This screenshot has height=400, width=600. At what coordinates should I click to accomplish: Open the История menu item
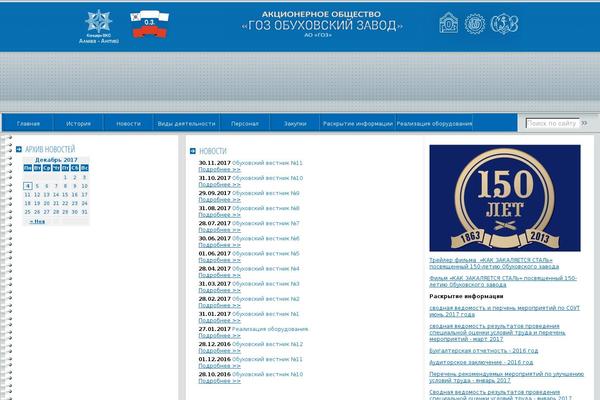[x=78, y=123]
